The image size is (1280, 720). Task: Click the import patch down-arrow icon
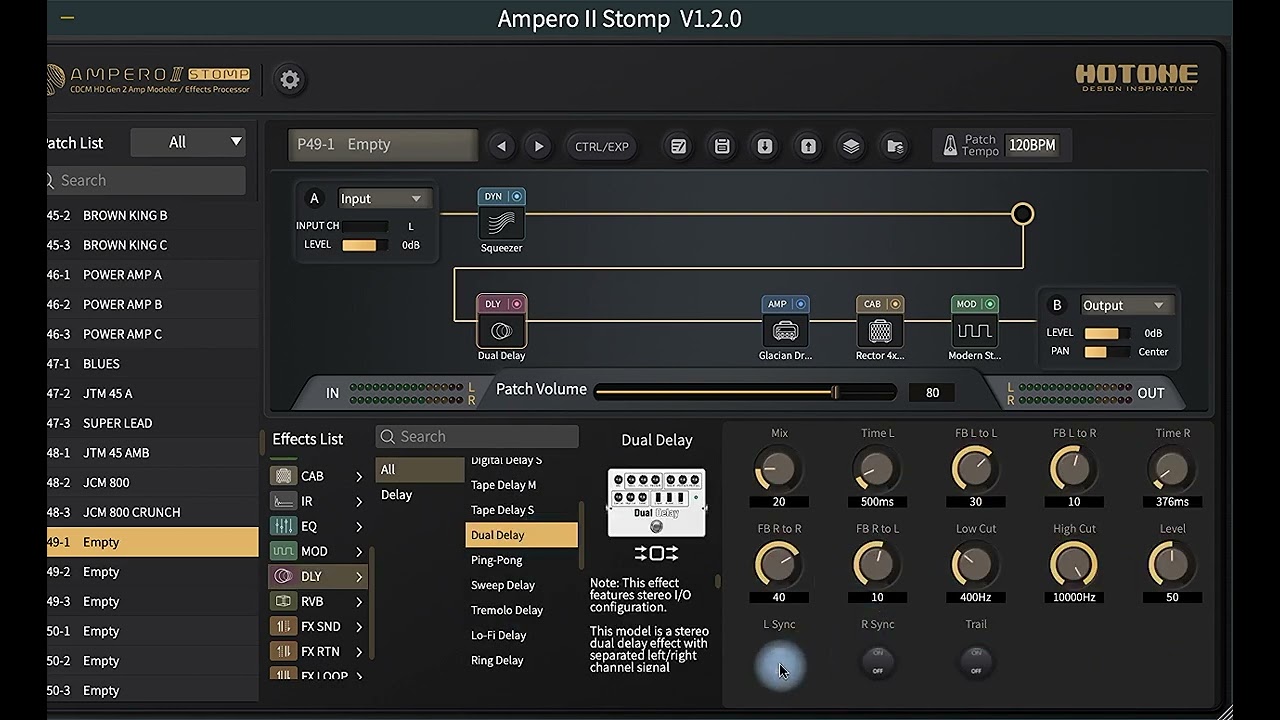(765, 146)
